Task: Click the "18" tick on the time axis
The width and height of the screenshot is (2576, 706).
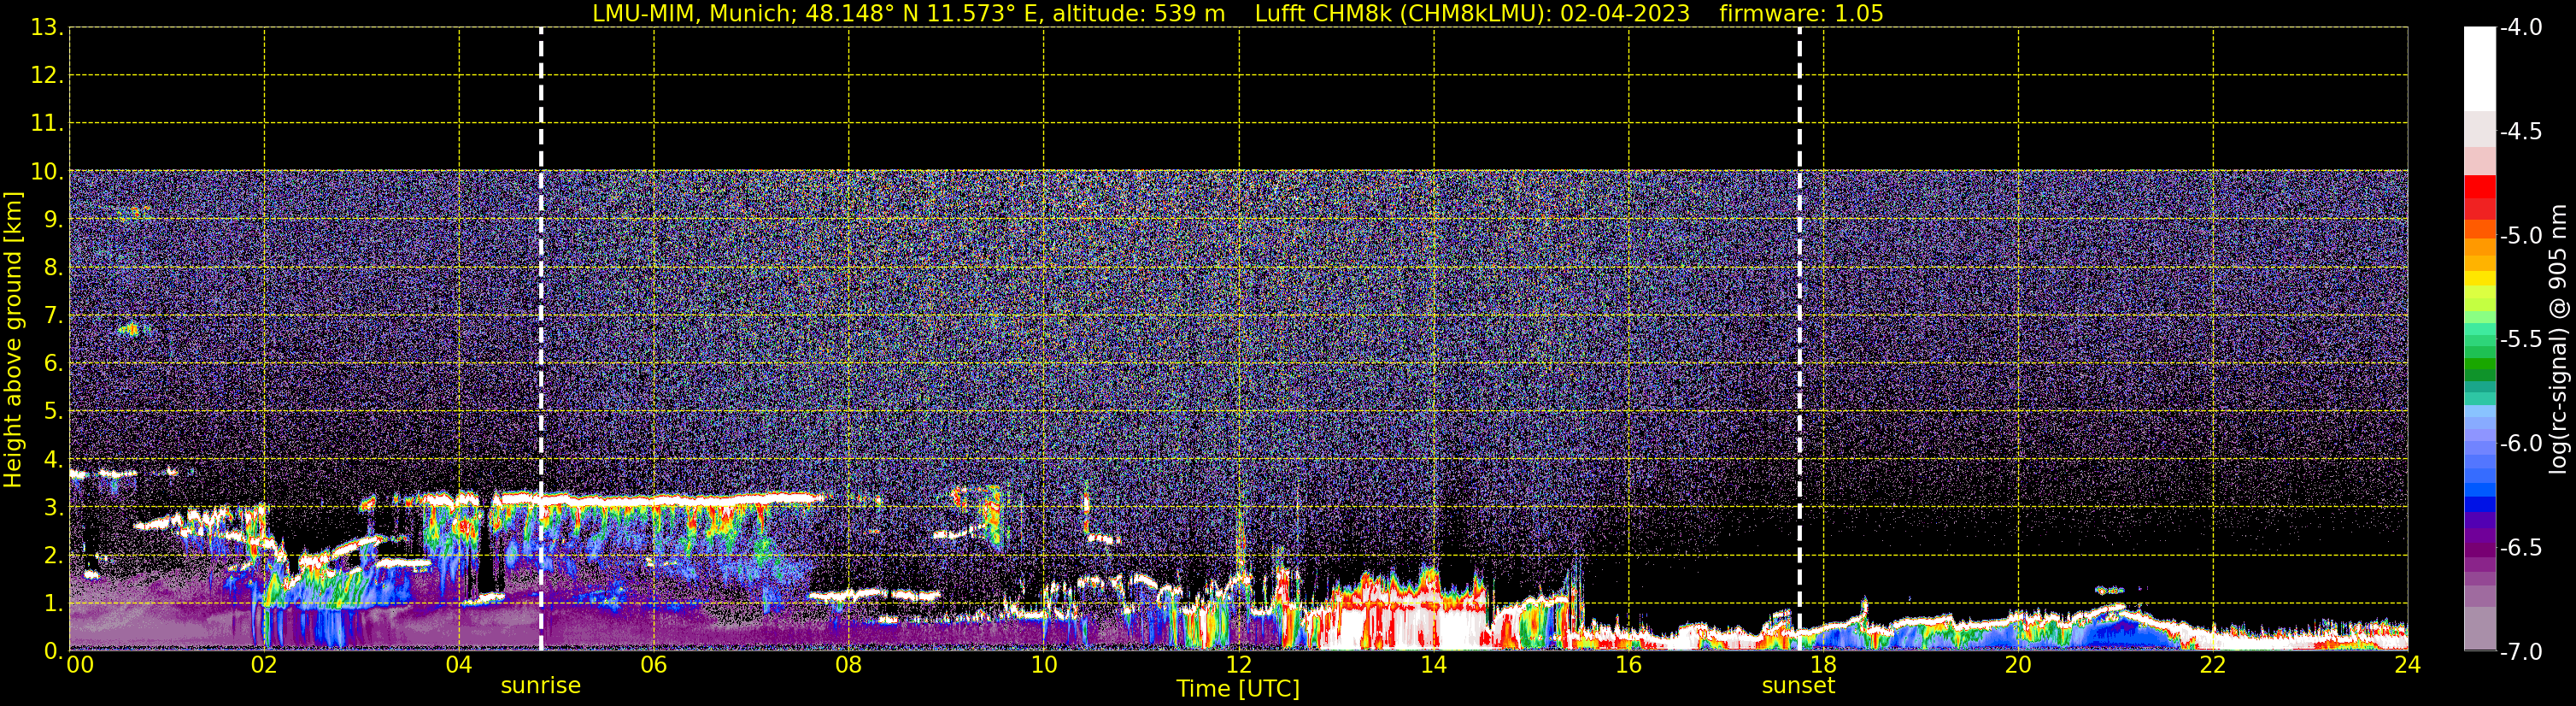Action: click(x=1824, y=666)
